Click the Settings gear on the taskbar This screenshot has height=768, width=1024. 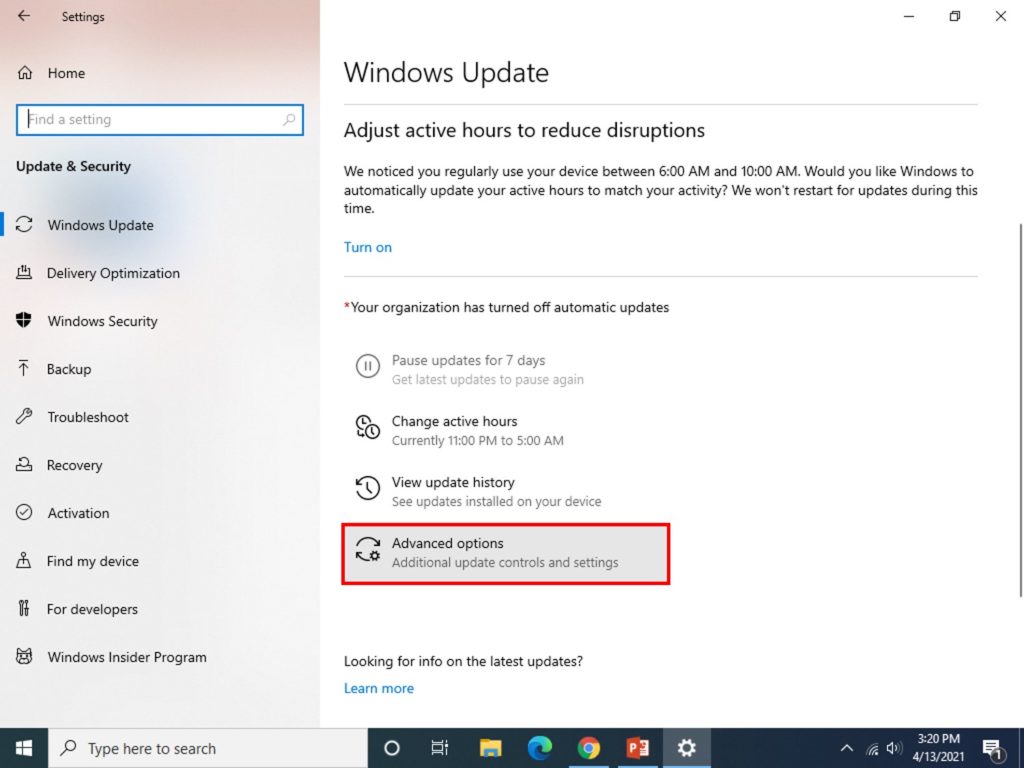click(x=686, y=748)
